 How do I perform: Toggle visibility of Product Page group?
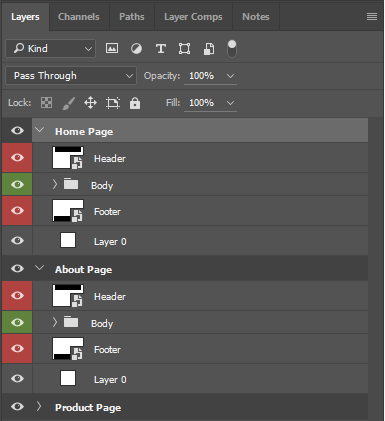pos(17,406)
